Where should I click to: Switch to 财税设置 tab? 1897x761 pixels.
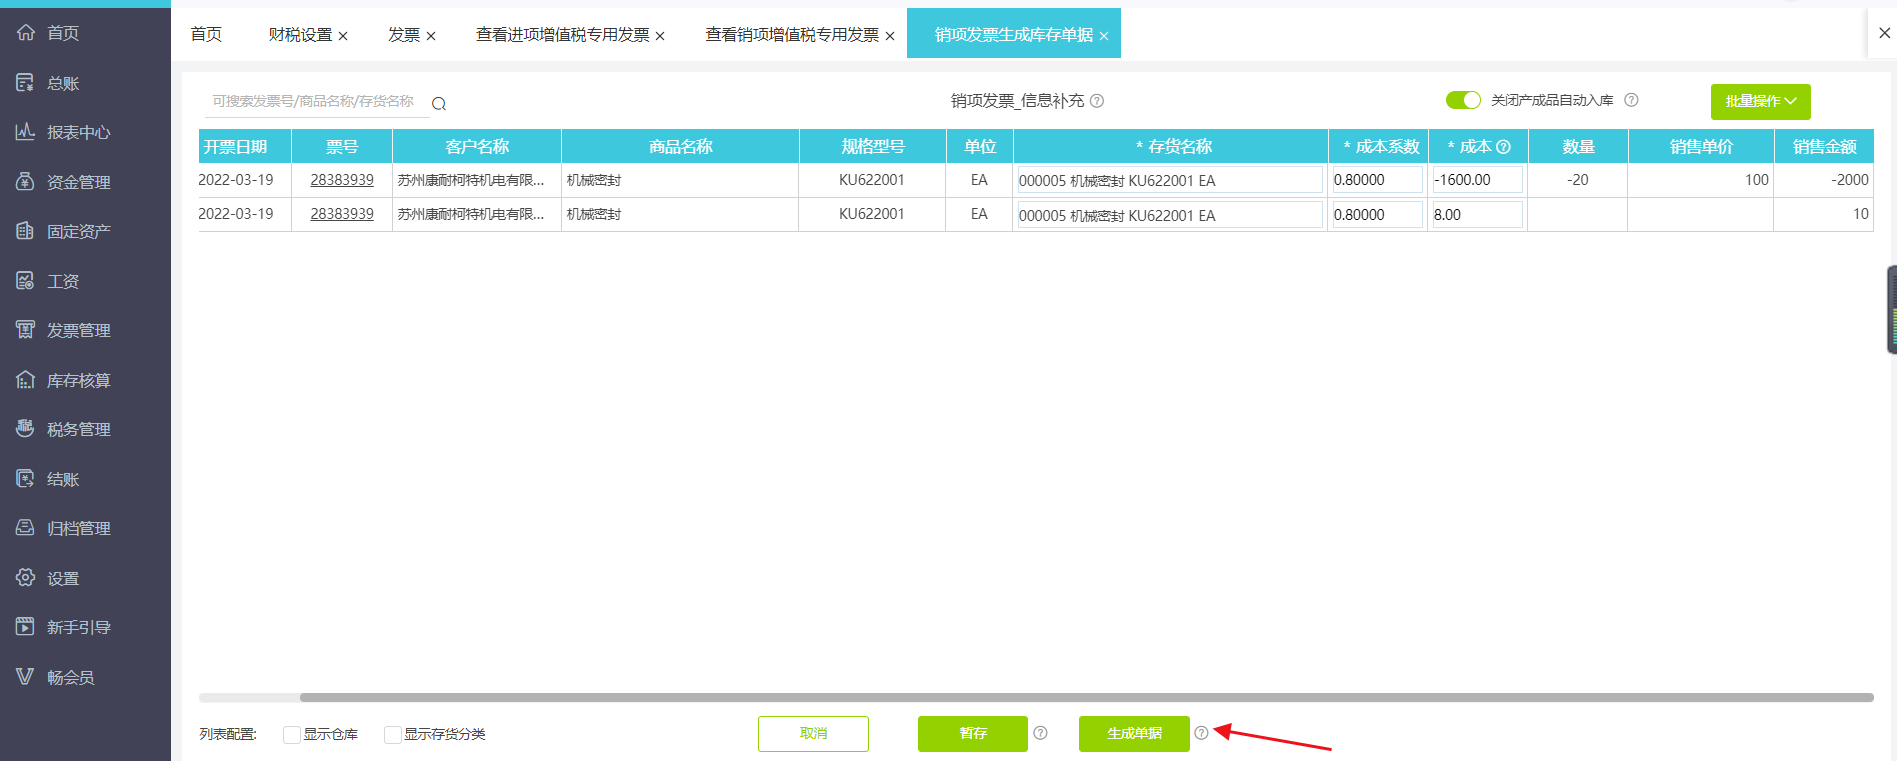coord(300,35)
